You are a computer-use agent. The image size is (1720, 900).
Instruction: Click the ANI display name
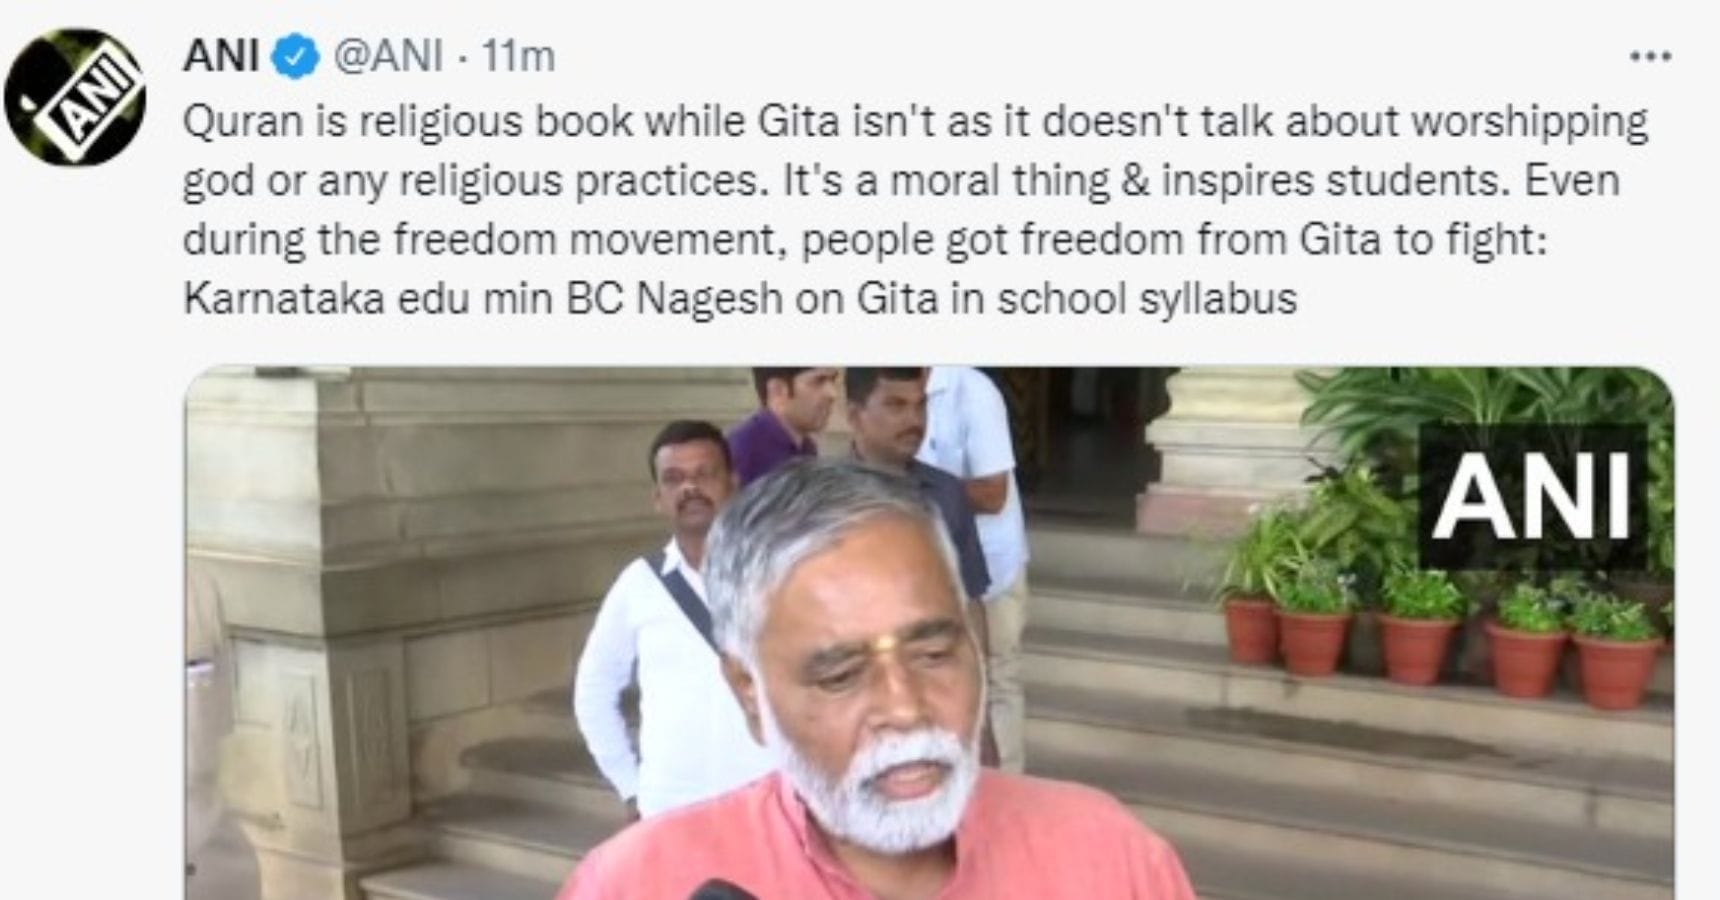click(x=221, y=57)
